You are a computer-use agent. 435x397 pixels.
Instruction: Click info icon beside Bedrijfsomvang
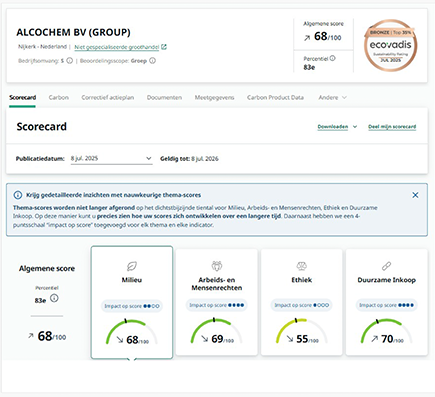click(x=69, y=61)
